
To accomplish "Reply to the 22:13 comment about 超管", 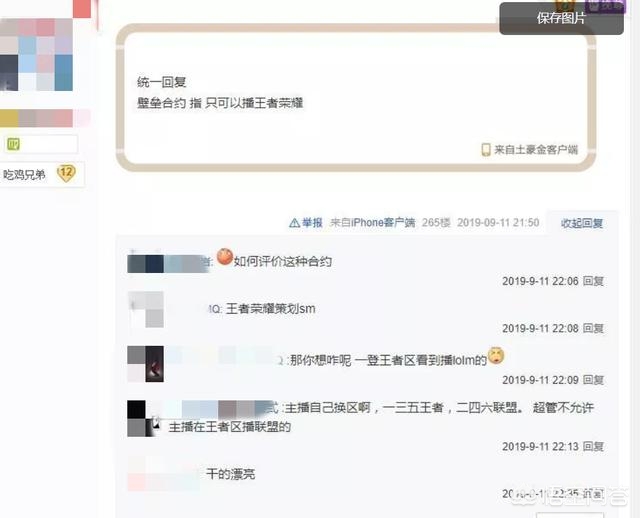I will click(593, 447).
